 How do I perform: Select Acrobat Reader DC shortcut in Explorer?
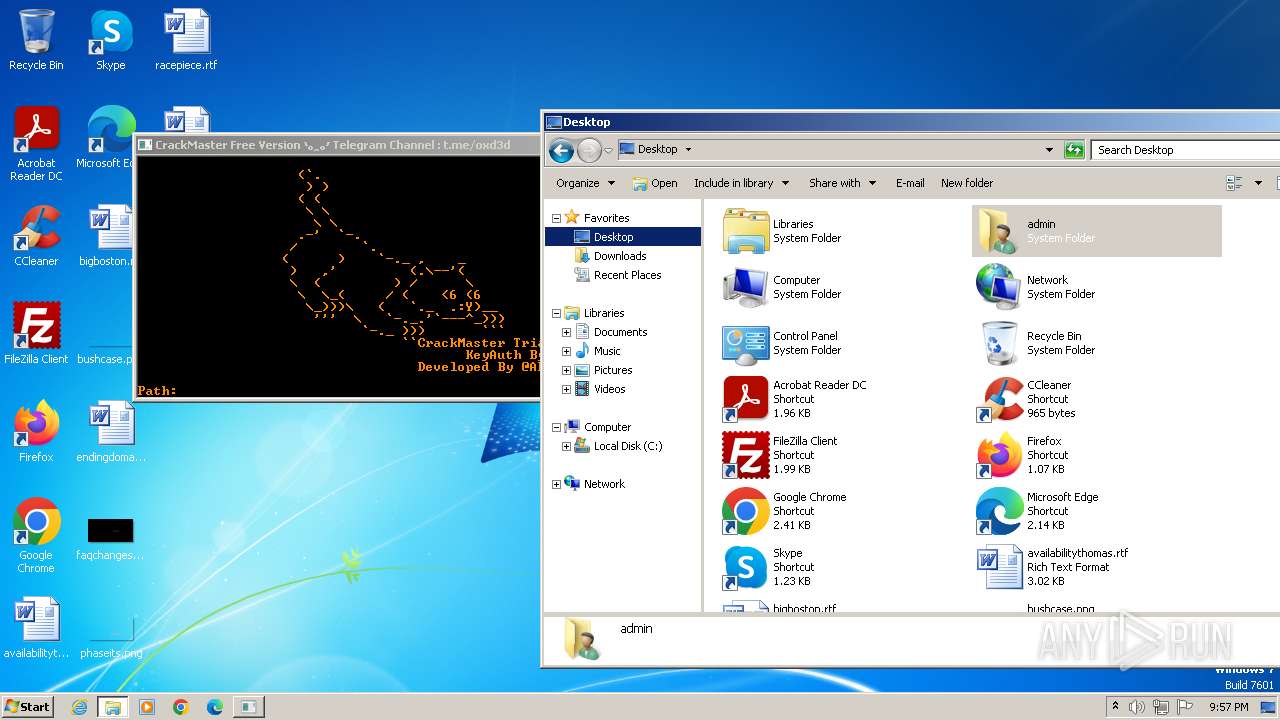click(x=795, y=399)
